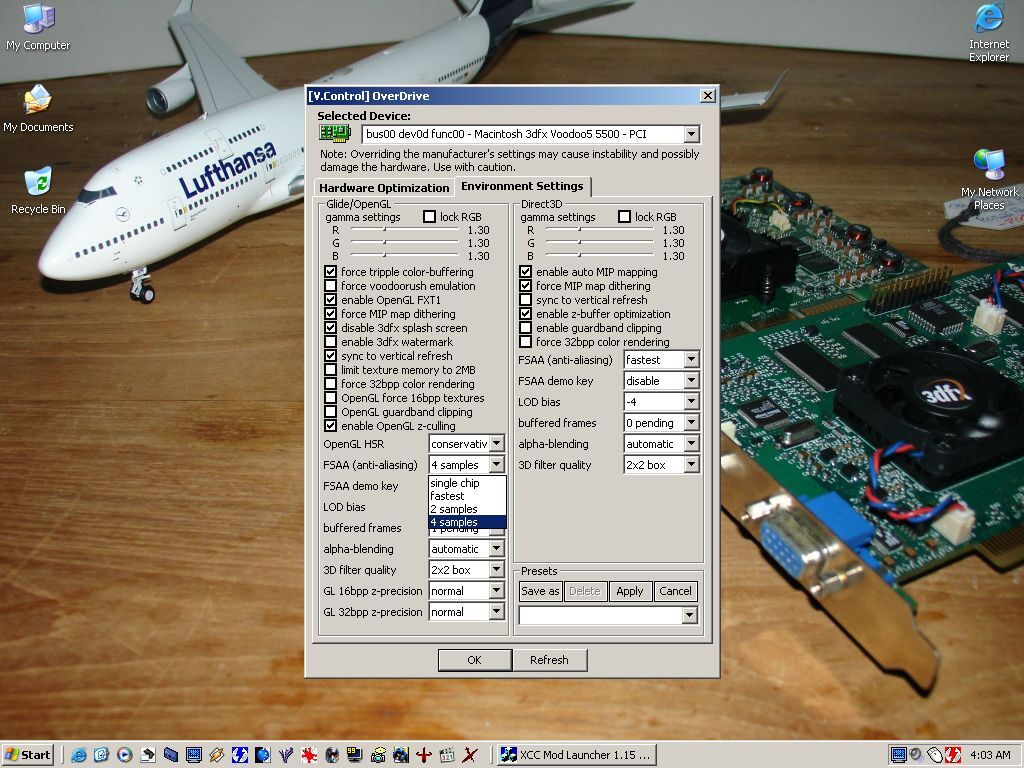Open the OpenGL HSR dropdown
The width and height of the screenshot is (1024, 768).
click(x=497, y=443)
